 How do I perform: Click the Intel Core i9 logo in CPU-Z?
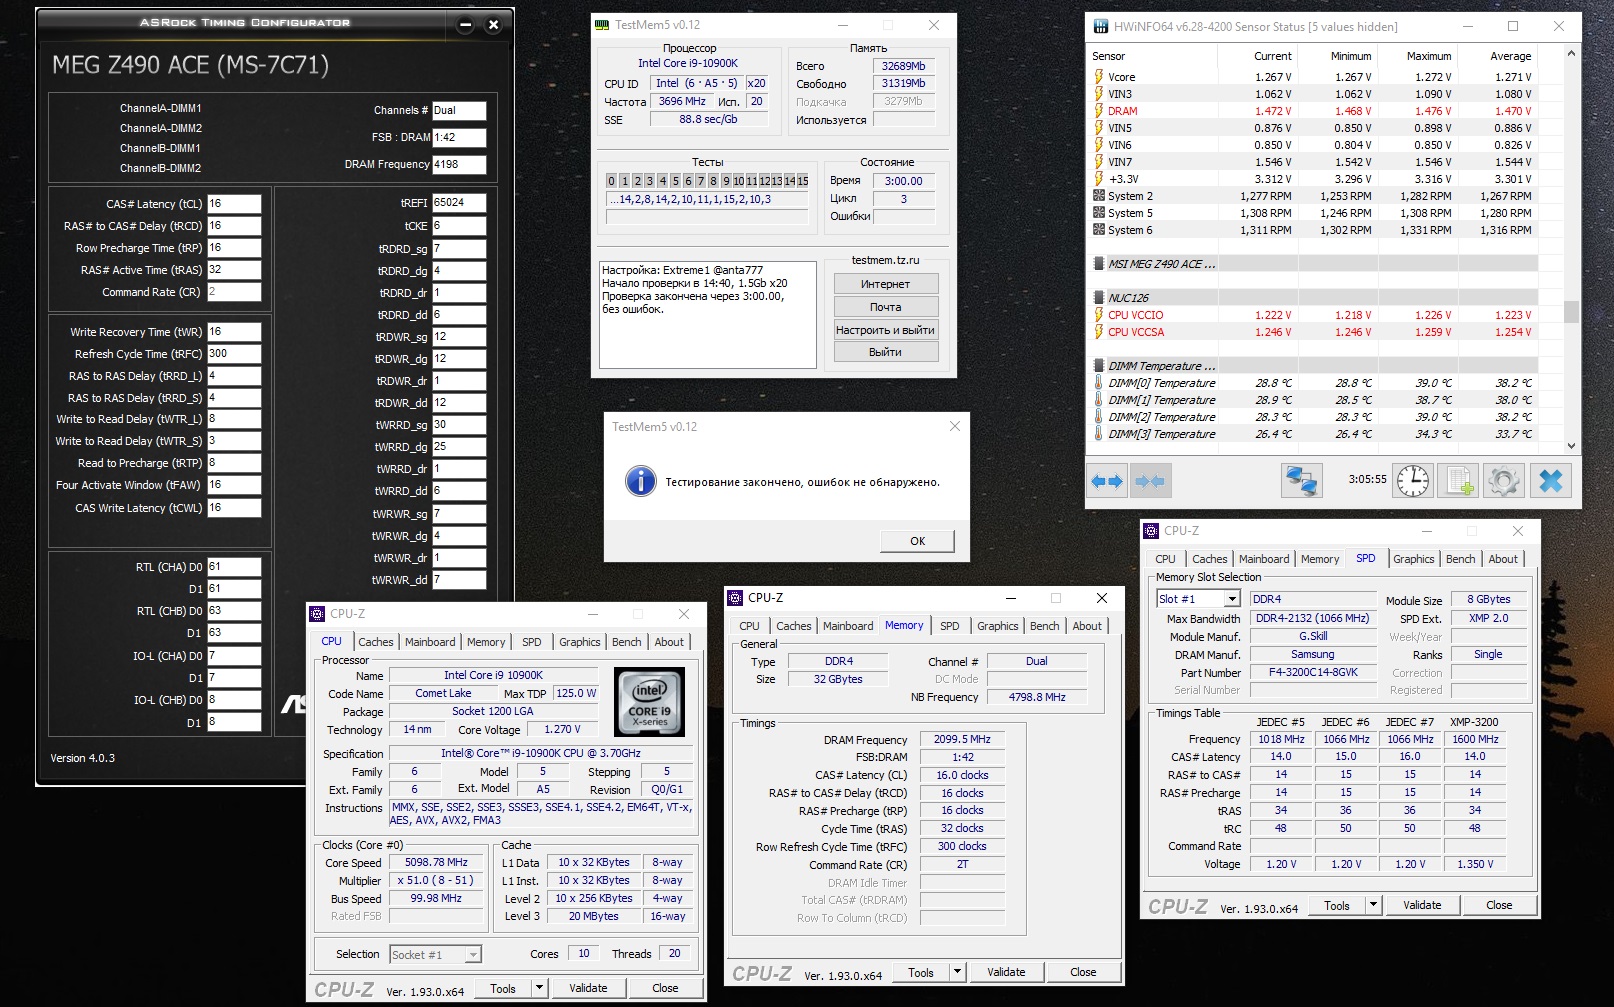[x=649, y=702]
